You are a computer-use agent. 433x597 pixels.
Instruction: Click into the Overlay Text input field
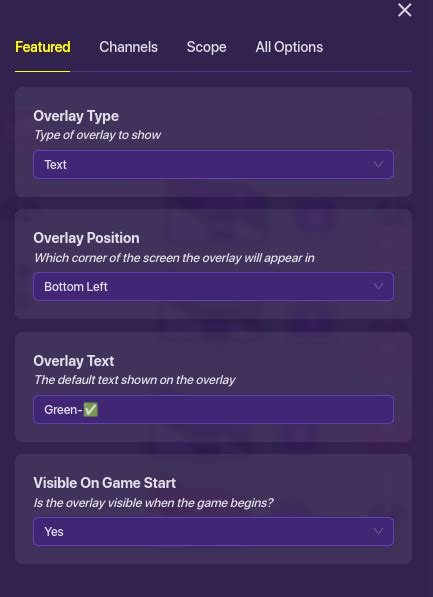coord(213,409)
